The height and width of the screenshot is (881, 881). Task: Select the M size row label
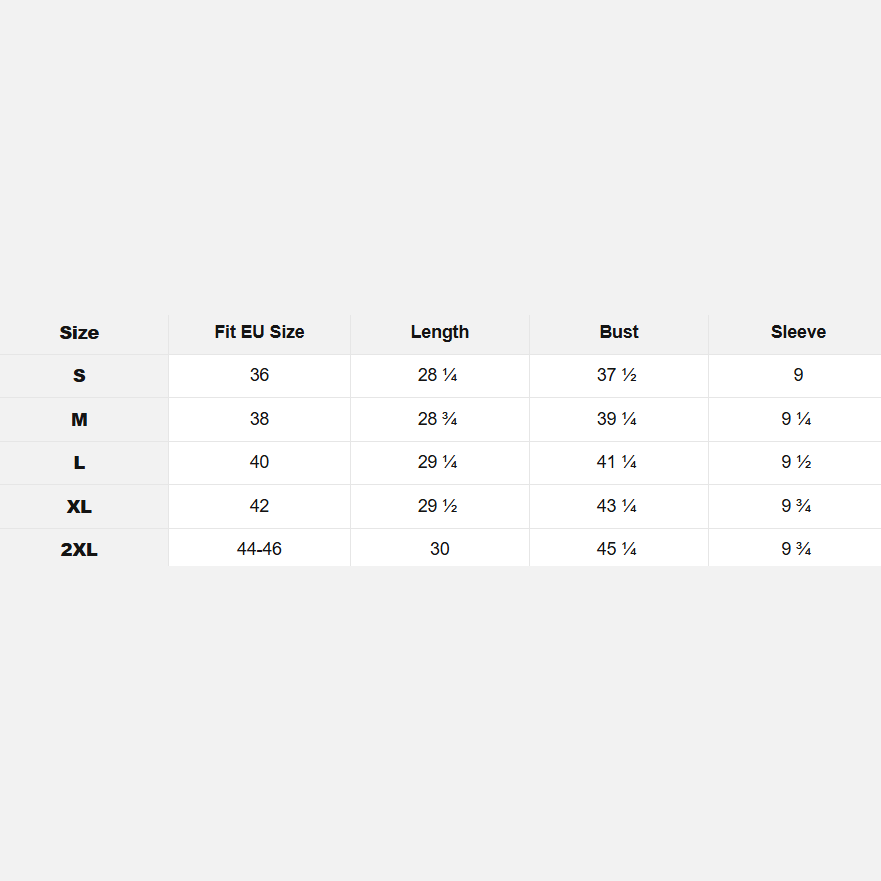[x=79, y=419]
